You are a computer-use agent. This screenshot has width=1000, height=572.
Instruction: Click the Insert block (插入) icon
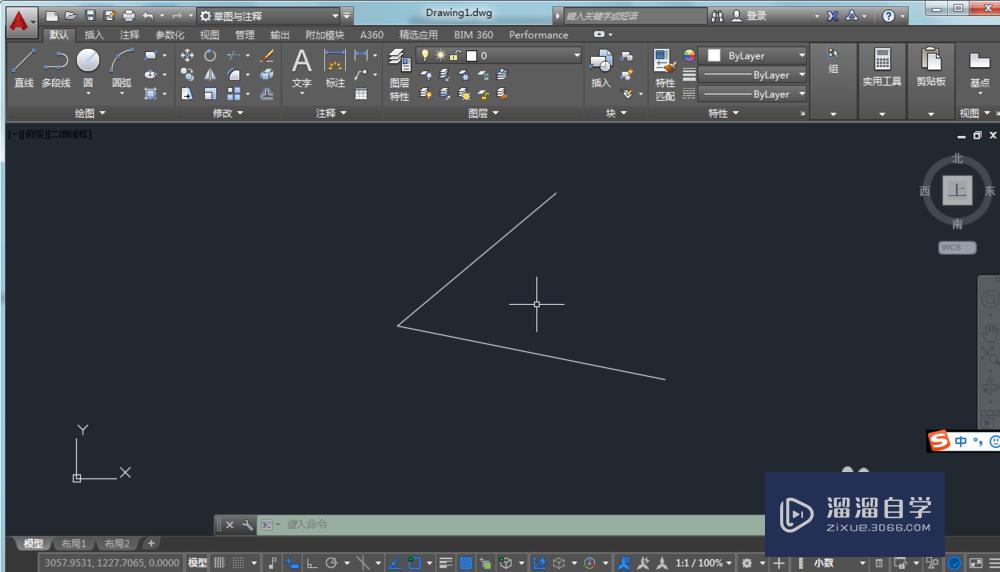601,69
